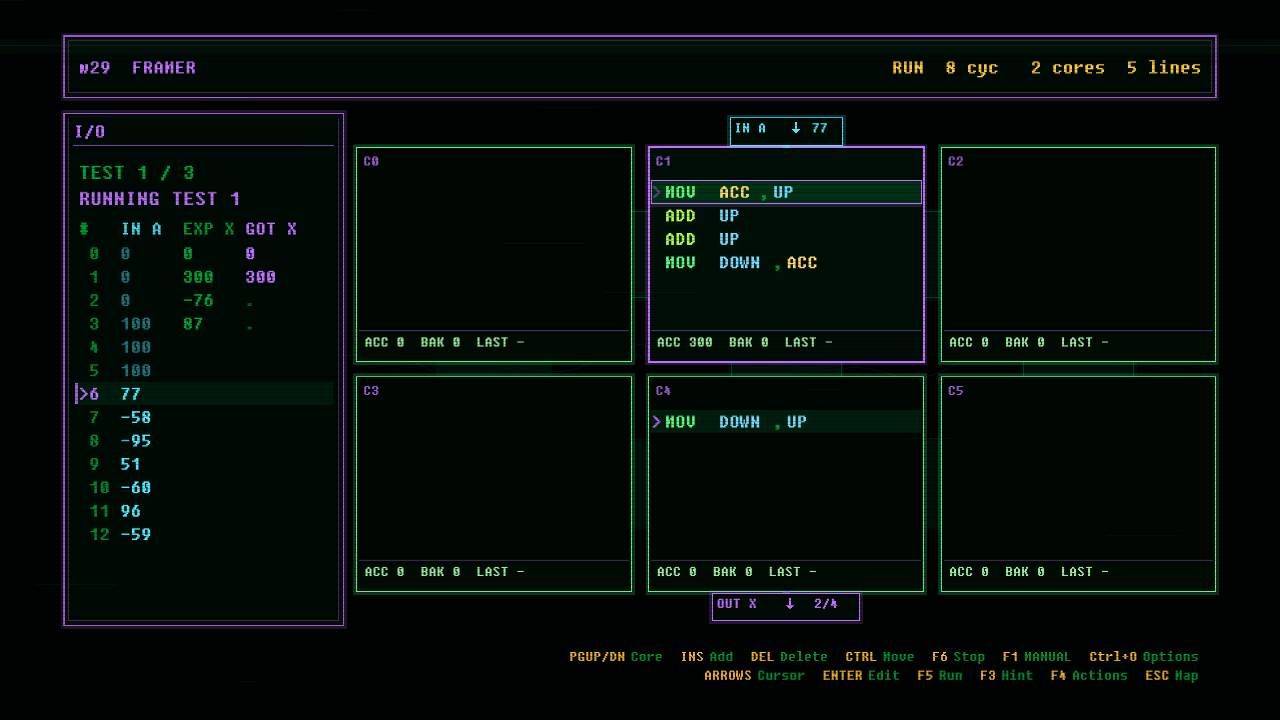Click the ARROWS Cursor hint
Image resolution: width=1280 pixels, height=720 pixels.
(754, 676)
